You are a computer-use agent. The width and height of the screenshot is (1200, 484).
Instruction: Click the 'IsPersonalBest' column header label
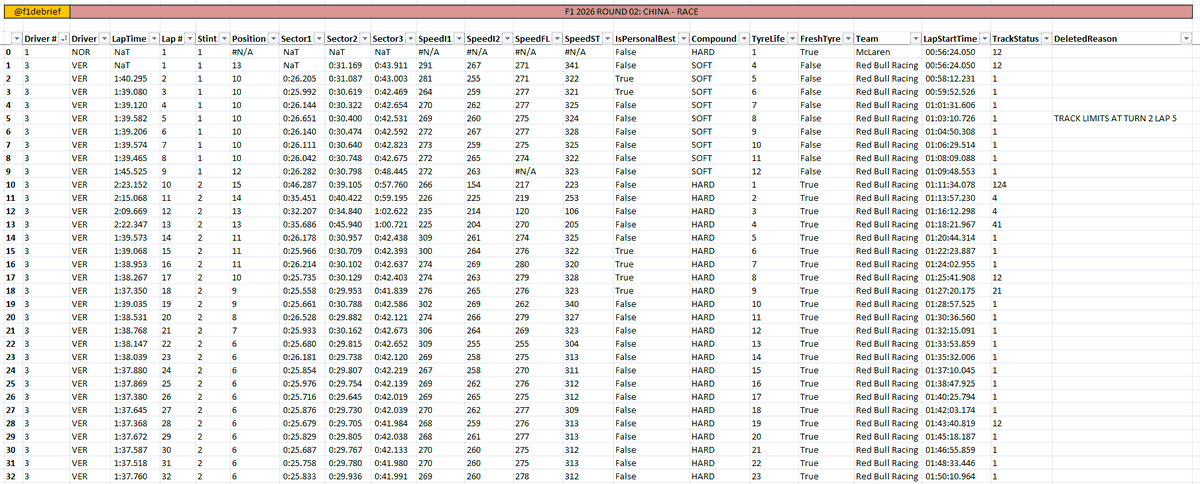[644, 38]
